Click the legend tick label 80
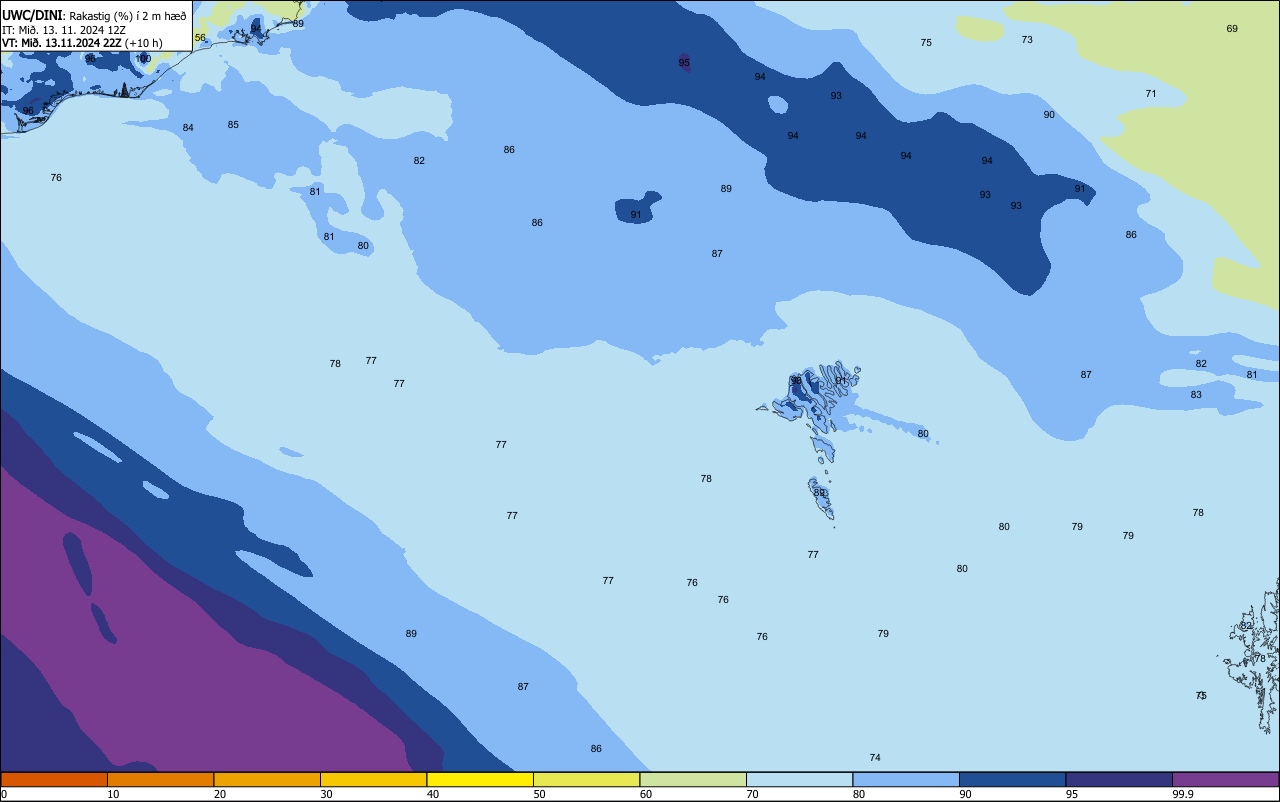This screenshot has height=802, width=1280. tap(859, 794)
